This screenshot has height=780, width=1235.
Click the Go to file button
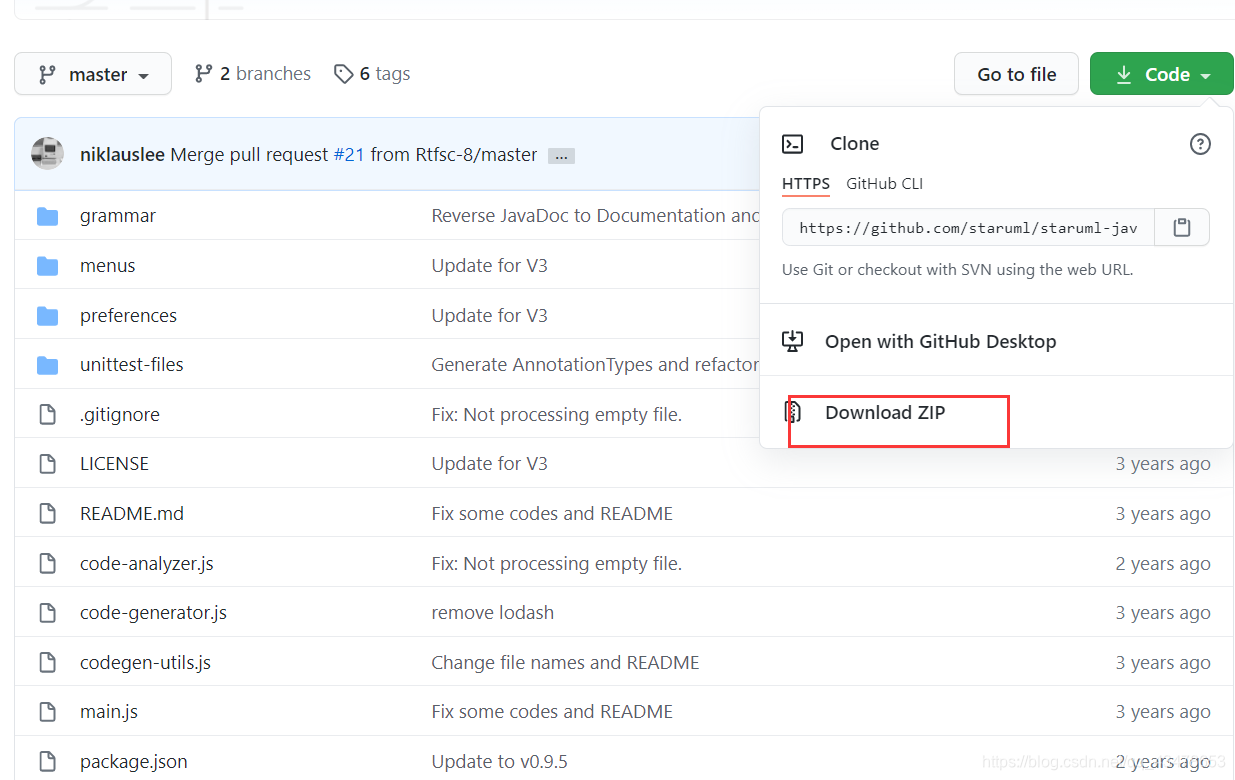coord(1016,73)
